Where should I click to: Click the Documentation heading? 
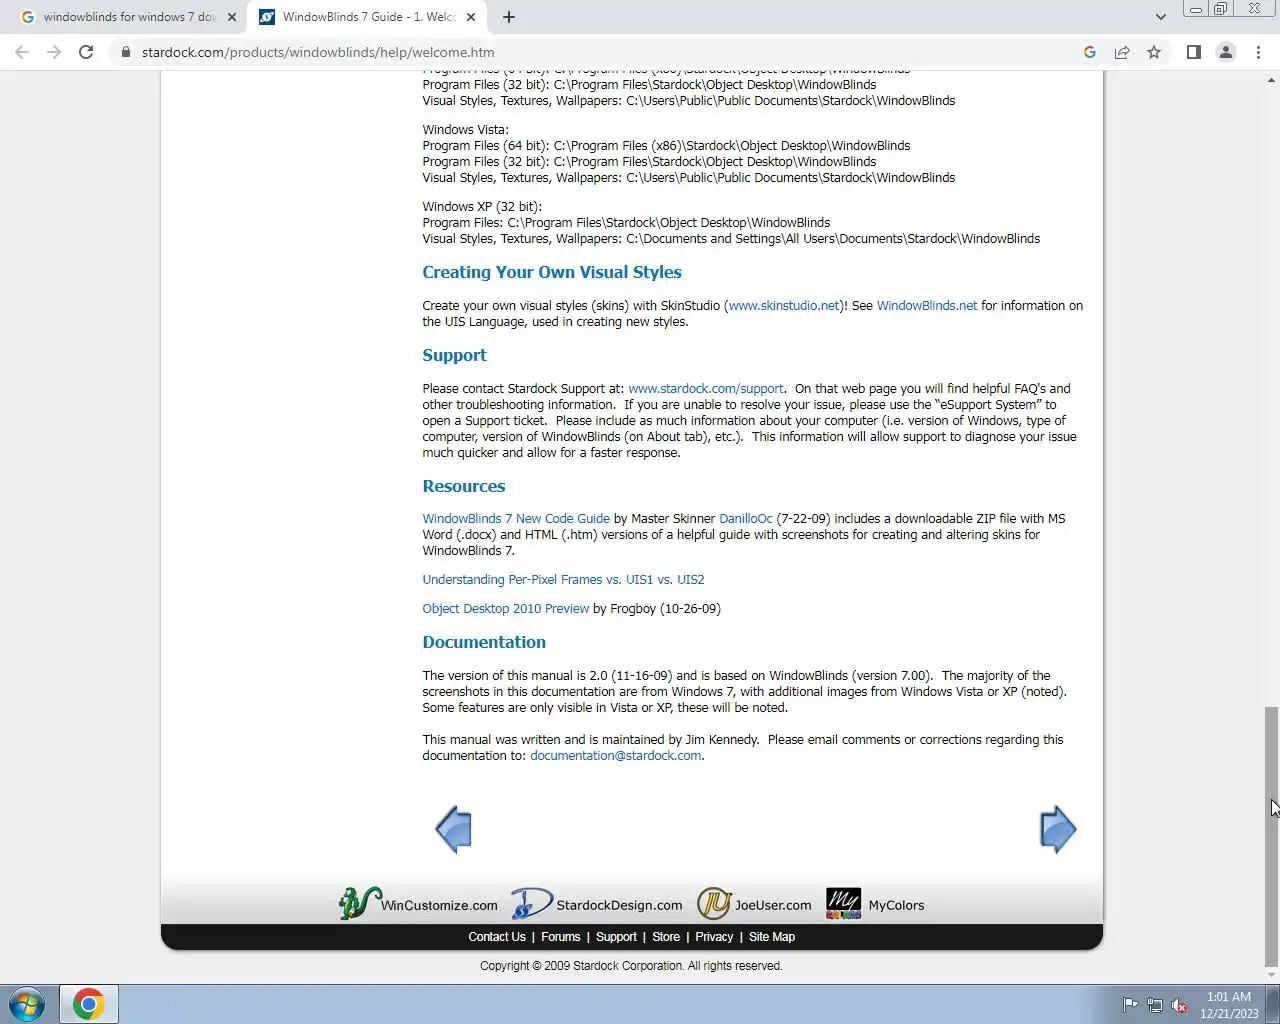(484, 642)
